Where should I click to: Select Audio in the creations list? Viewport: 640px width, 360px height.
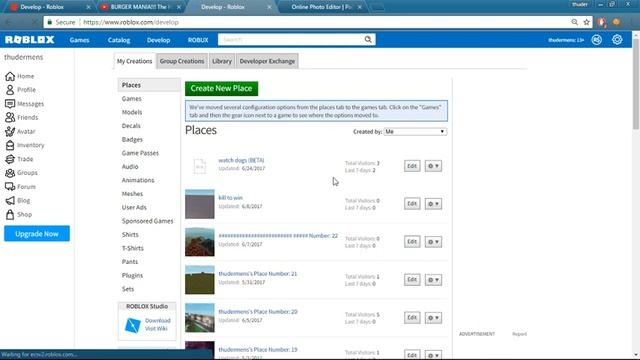(x=130, y=167)
